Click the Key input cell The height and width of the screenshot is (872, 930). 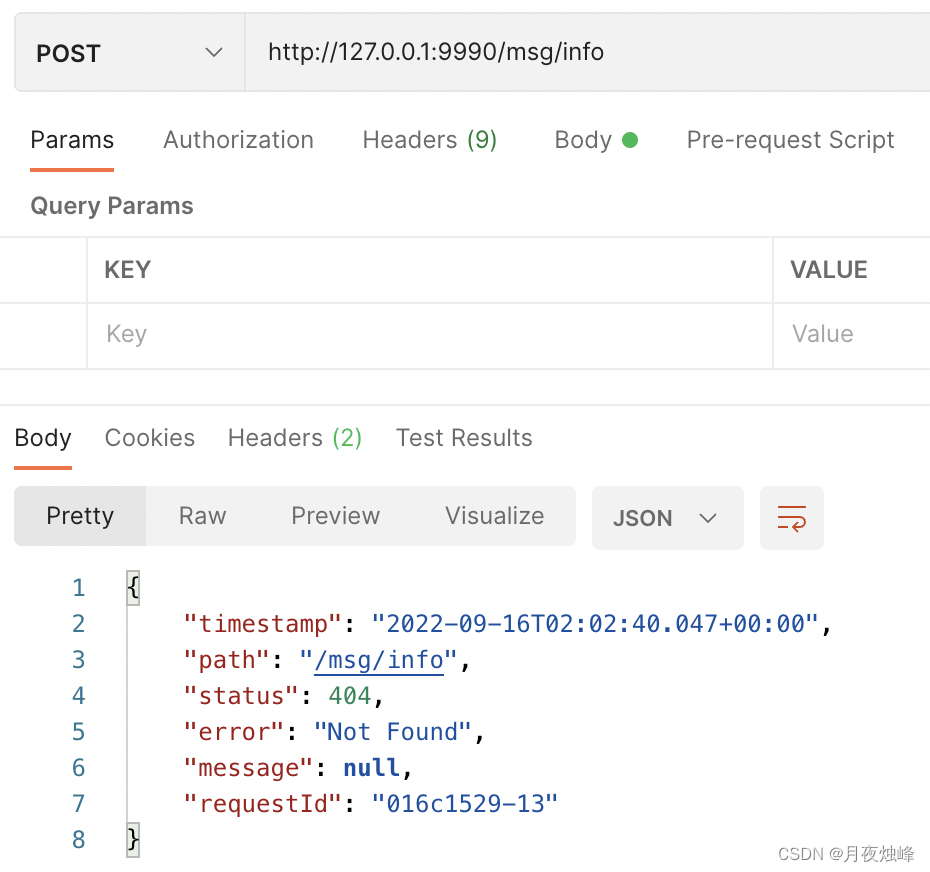tap(430, 334)
